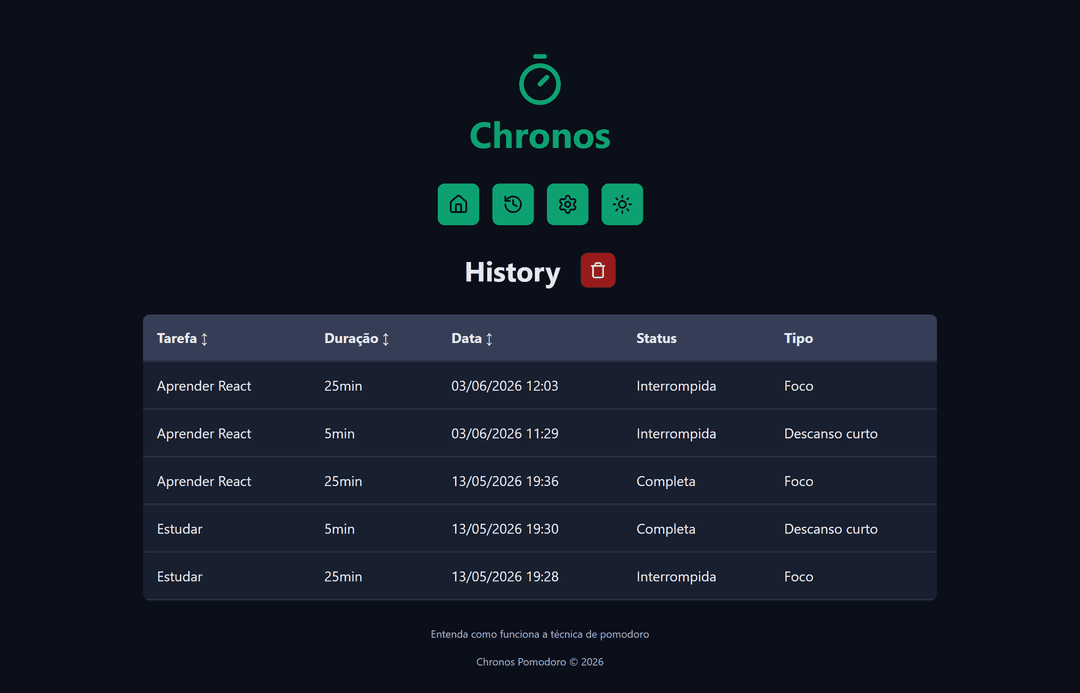Image resolution: width=1080 pixels, height=693 pixels.
Task: Select the date cell 03/06/2026 11:29
Action: (x=505, y=433)
